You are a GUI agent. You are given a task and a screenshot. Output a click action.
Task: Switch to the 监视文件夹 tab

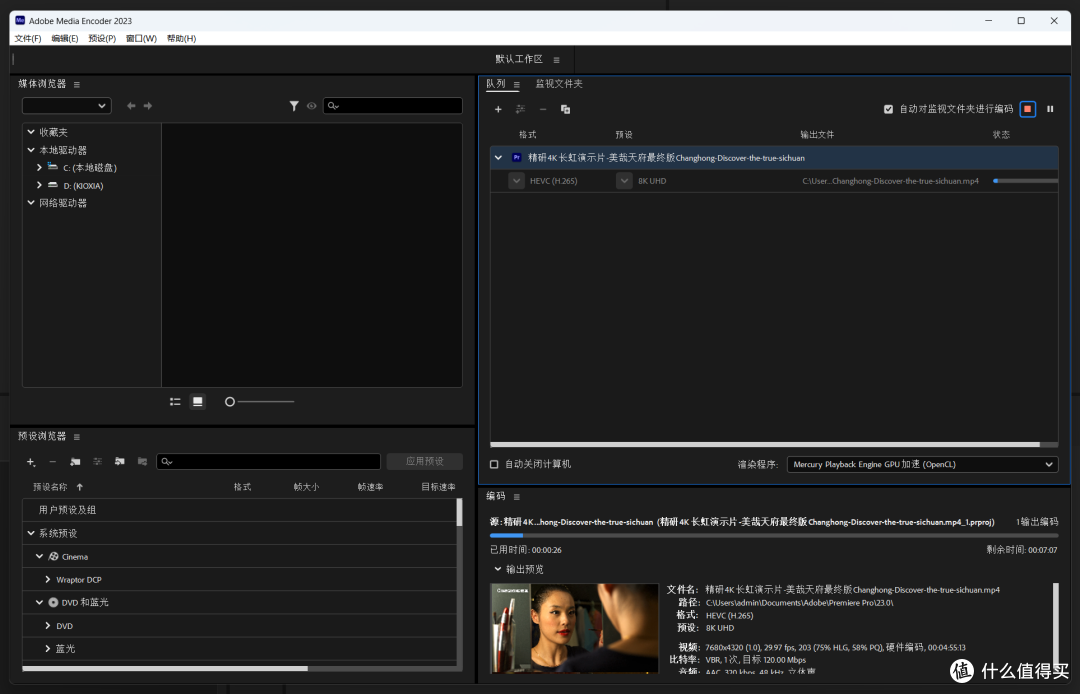pyautogui.click(x=559, y=83)
